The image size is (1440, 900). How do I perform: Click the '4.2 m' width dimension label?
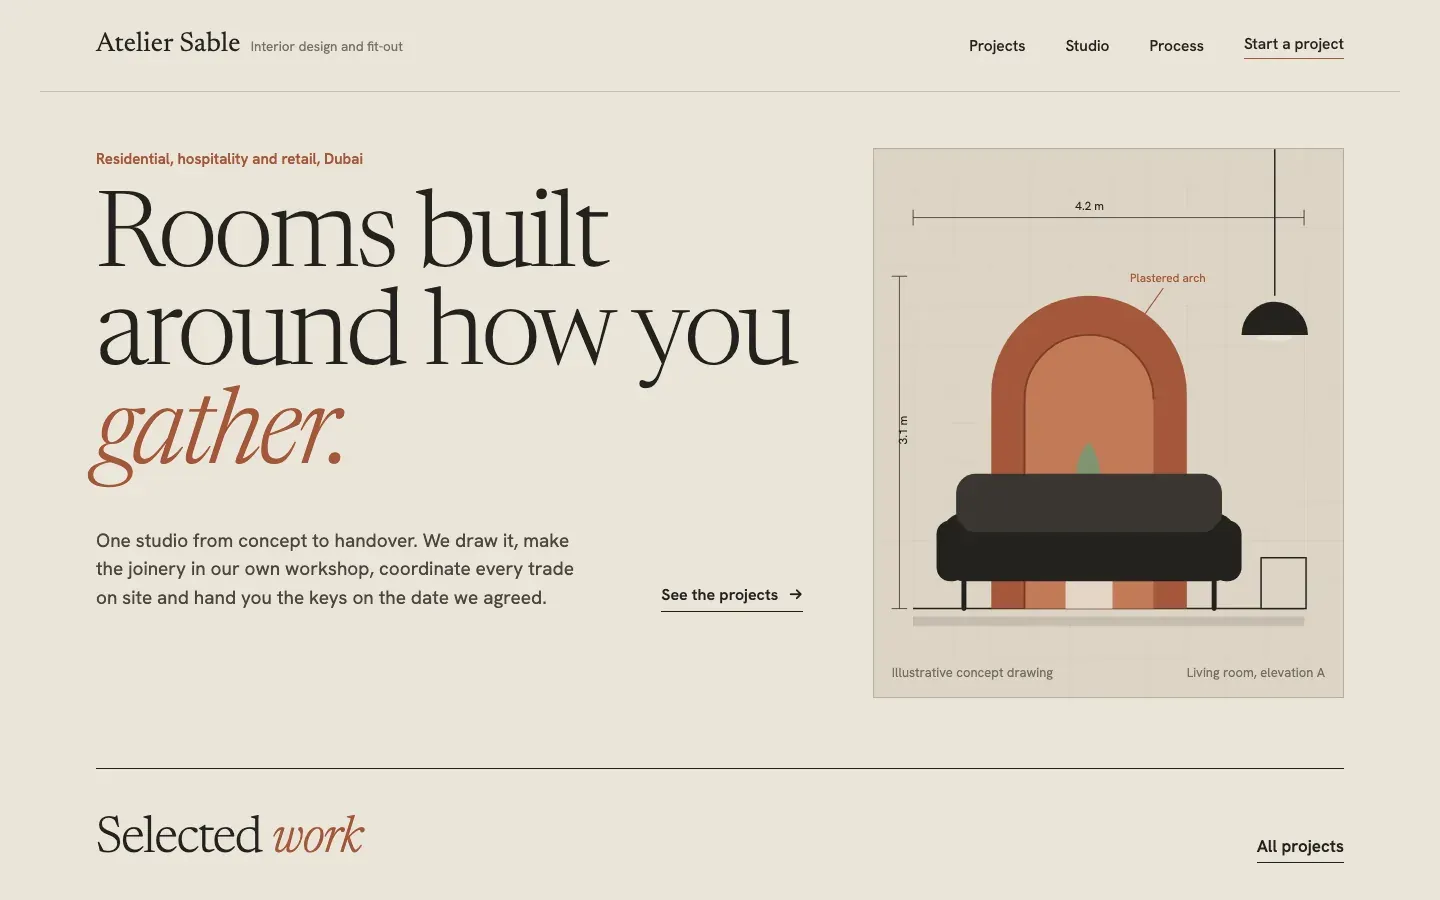click(x=1089, y=206)
